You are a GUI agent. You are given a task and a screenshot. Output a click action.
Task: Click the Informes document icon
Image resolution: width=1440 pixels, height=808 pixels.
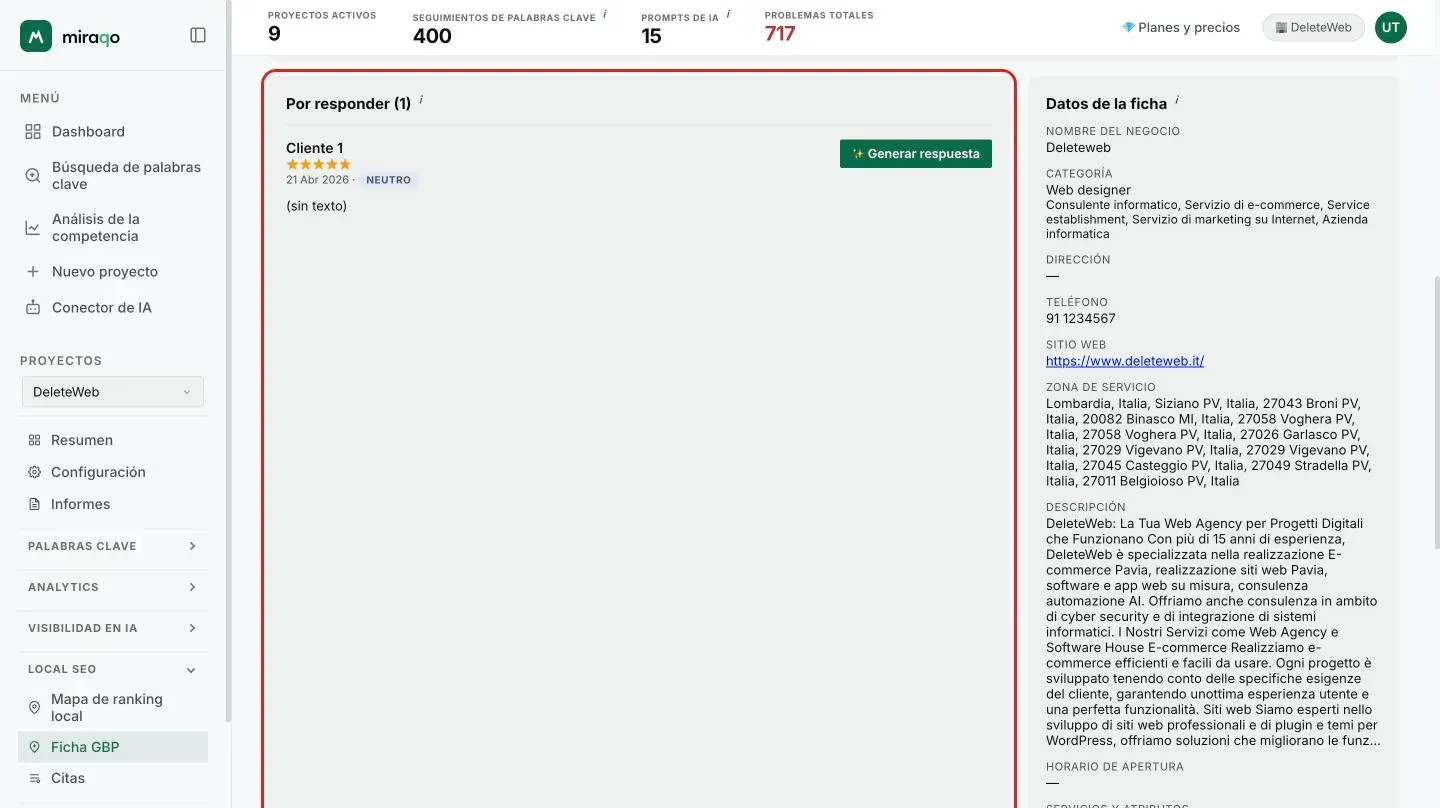35,504
